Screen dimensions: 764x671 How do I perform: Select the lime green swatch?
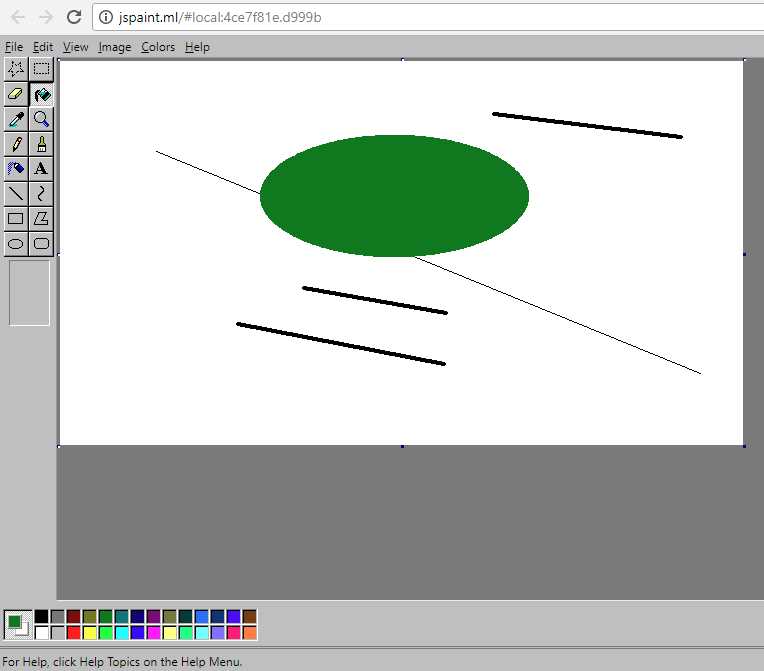point(106,633)
